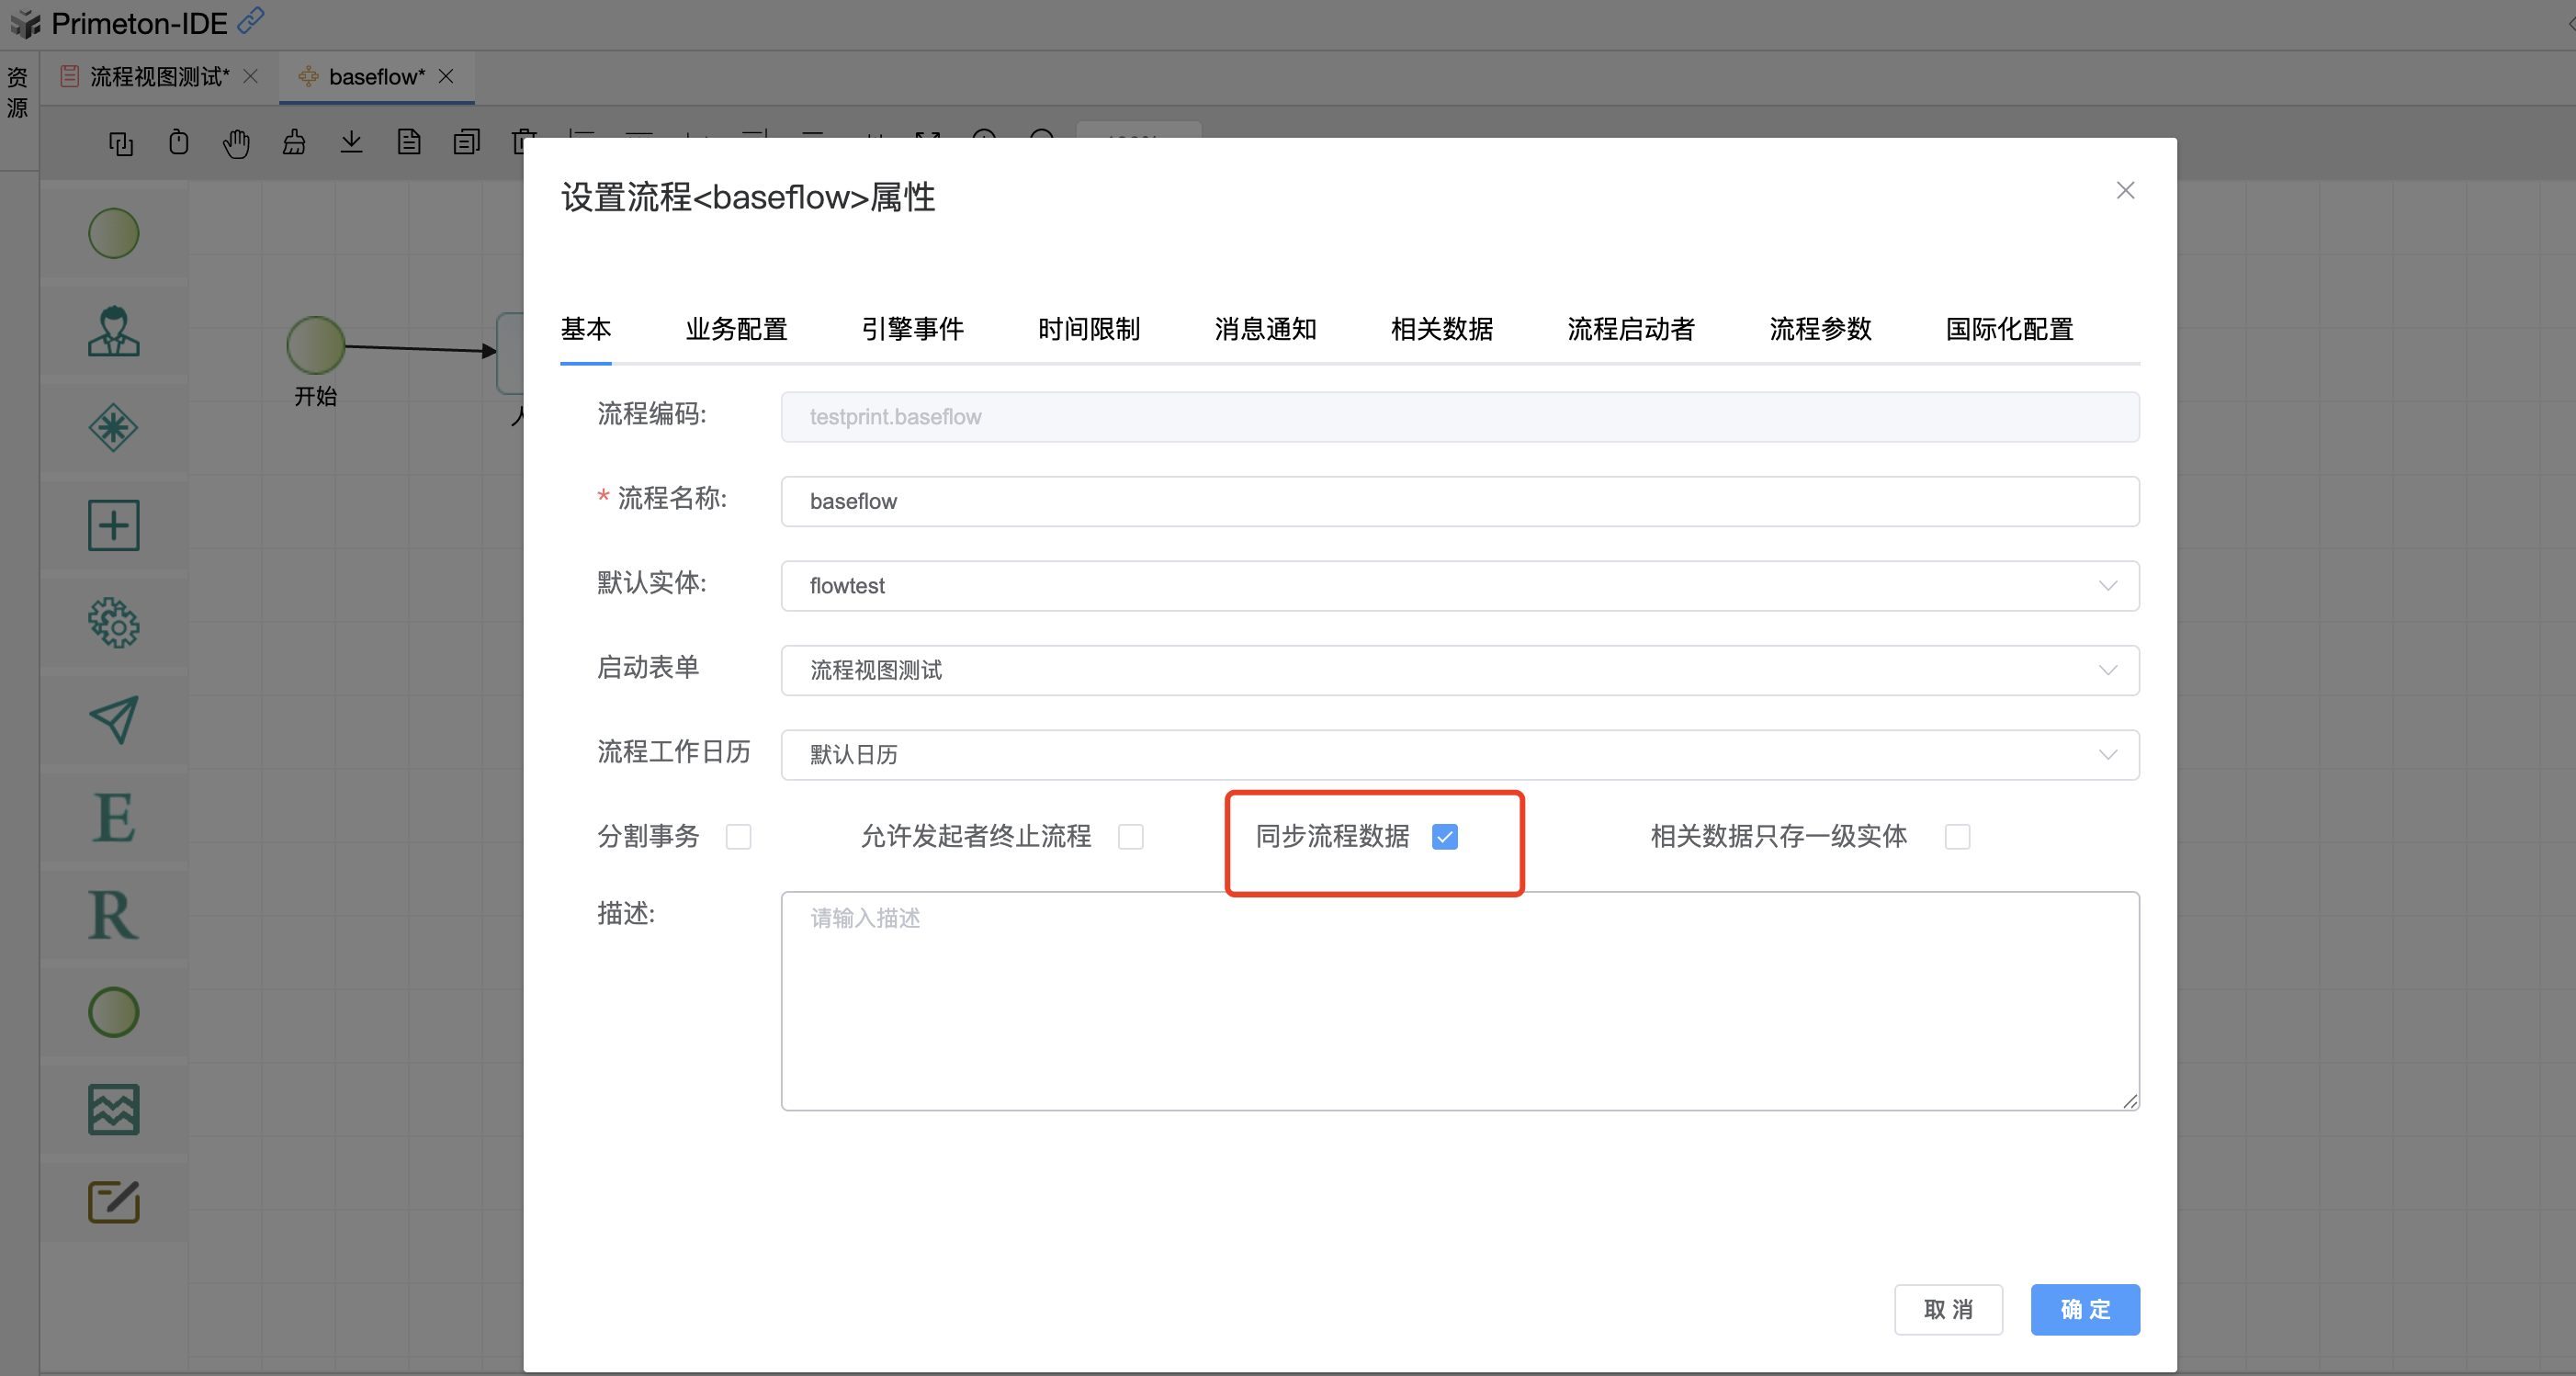Click the 确定 confirm button

point(2085,1310)
